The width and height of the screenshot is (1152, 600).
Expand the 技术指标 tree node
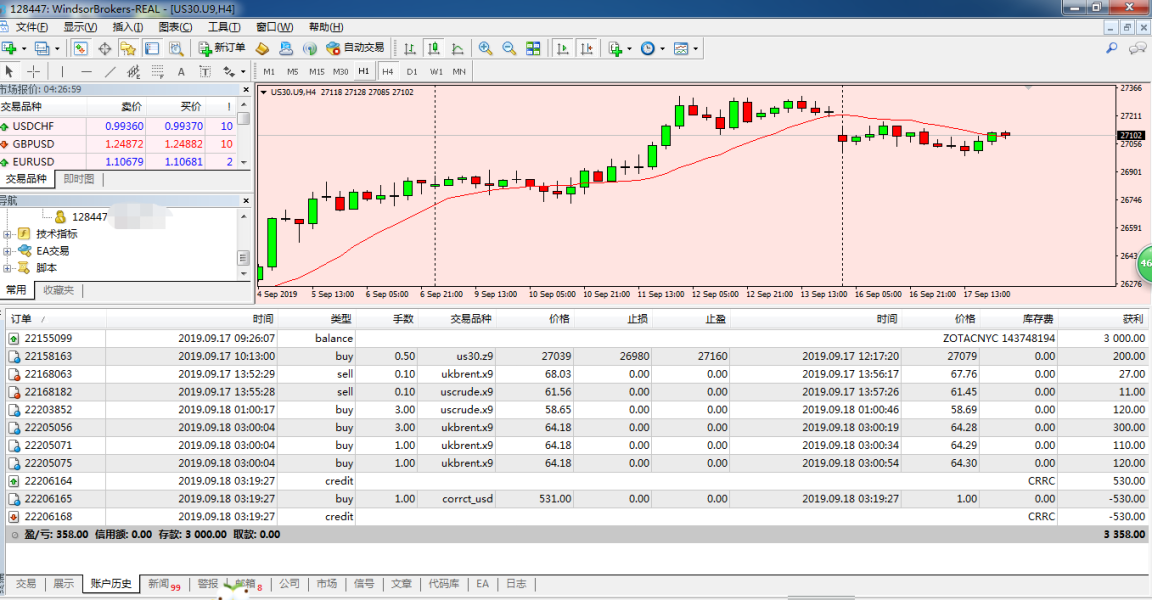click(8, 234)
